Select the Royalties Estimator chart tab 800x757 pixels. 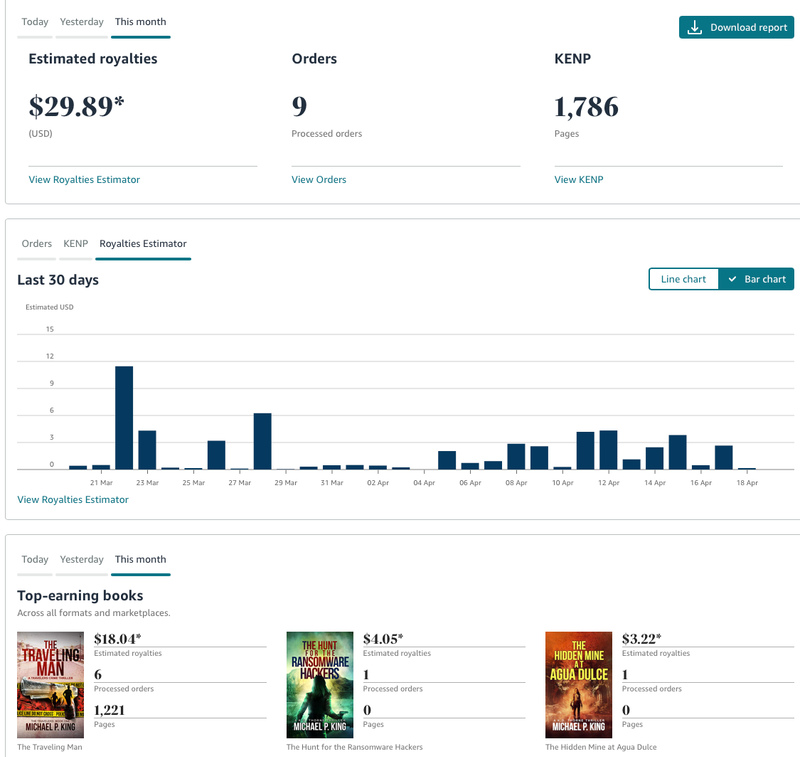tap(143, 244)
